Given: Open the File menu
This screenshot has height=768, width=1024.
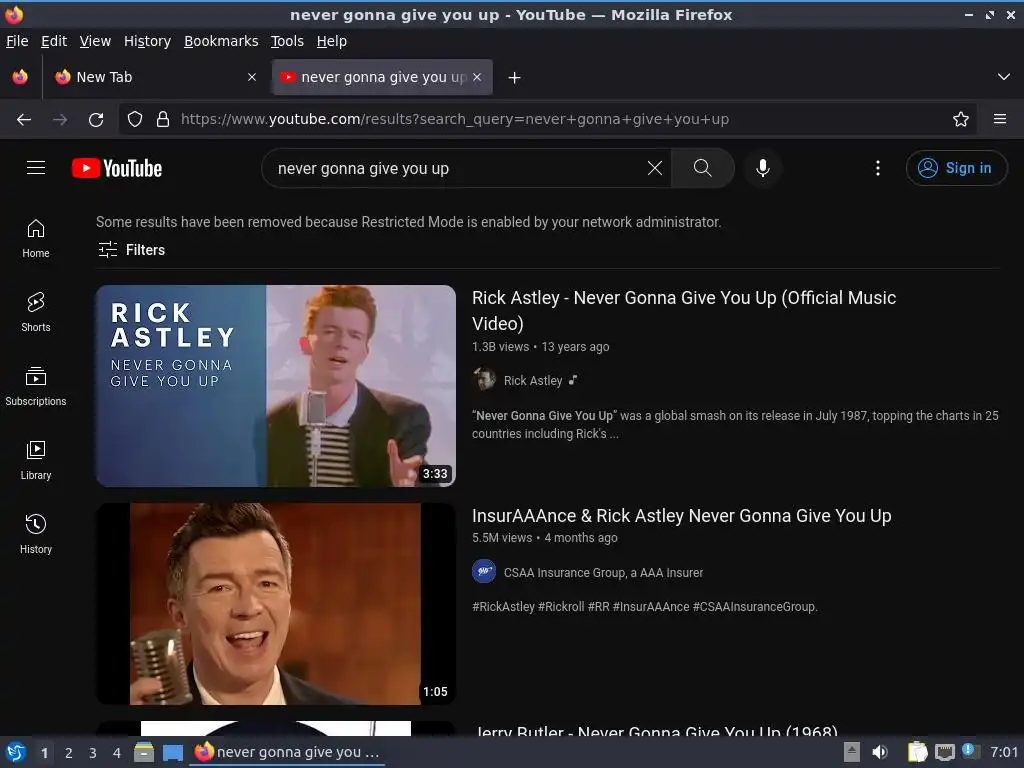Looking at the screenshot, I should click(17, 41).
